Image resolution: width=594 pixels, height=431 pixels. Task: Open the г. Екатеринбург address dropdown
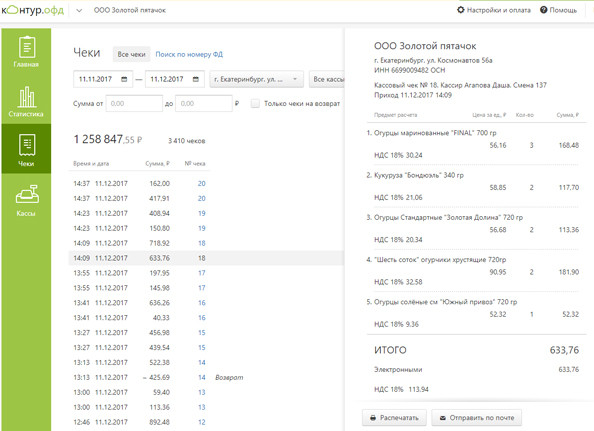[256, 79]
